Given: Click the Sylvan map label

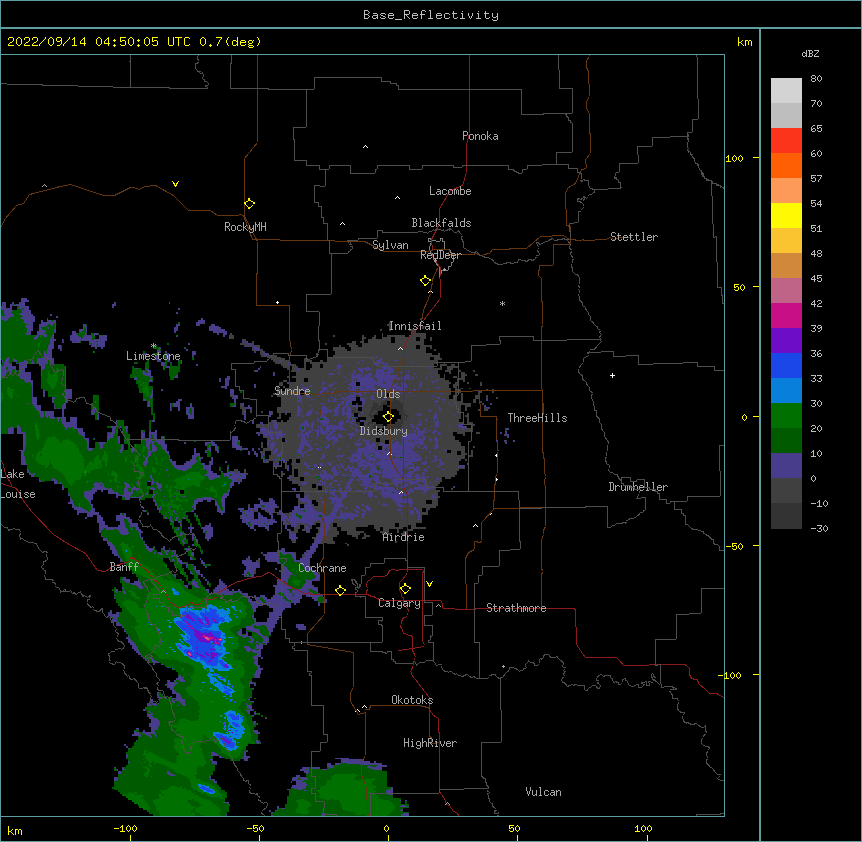Looking at the screenshot, I should 390,245.
